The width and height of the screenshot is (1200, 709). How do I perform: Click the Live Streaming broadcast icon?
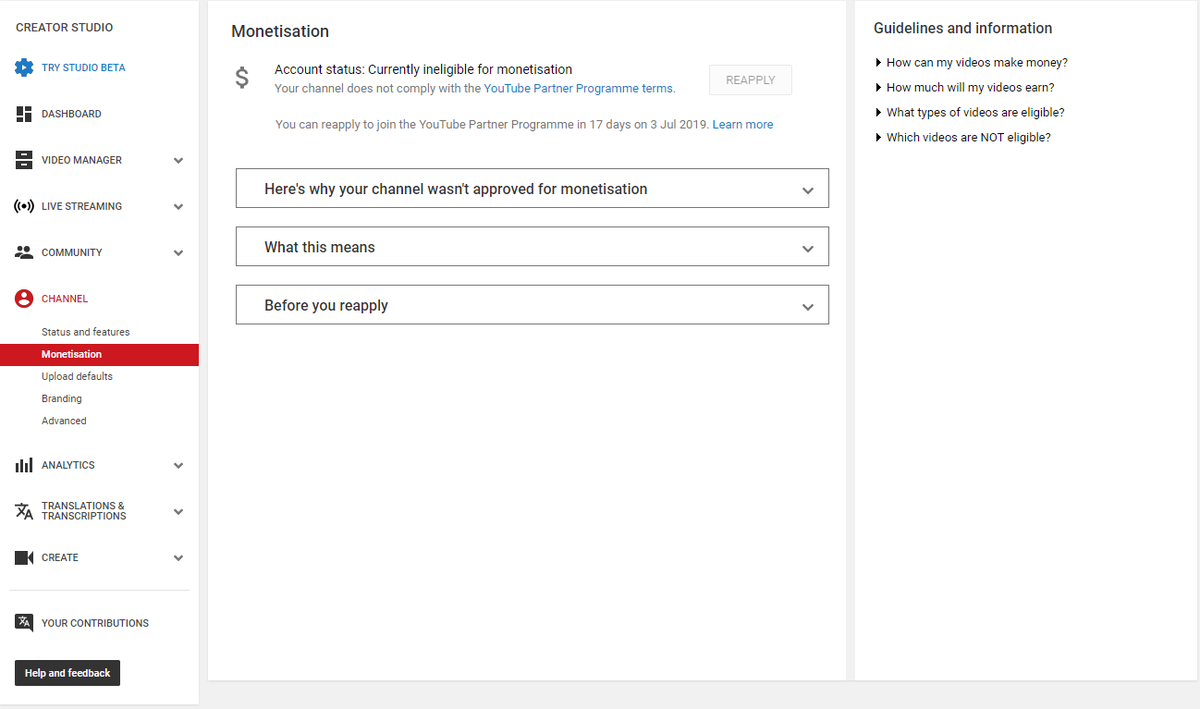tap(24, 206)
